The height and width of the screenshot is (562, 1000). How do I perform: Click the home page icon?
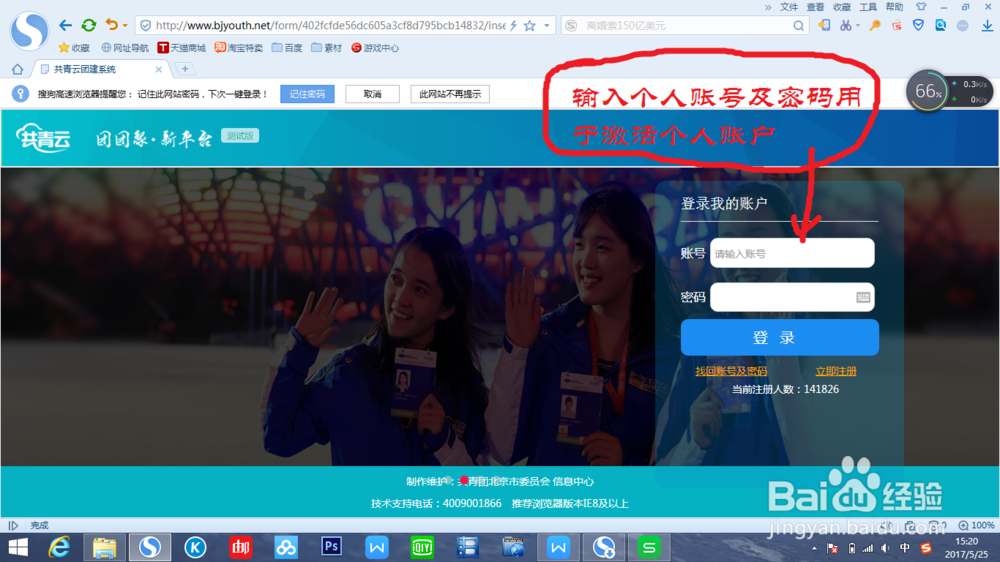point(17,69)
